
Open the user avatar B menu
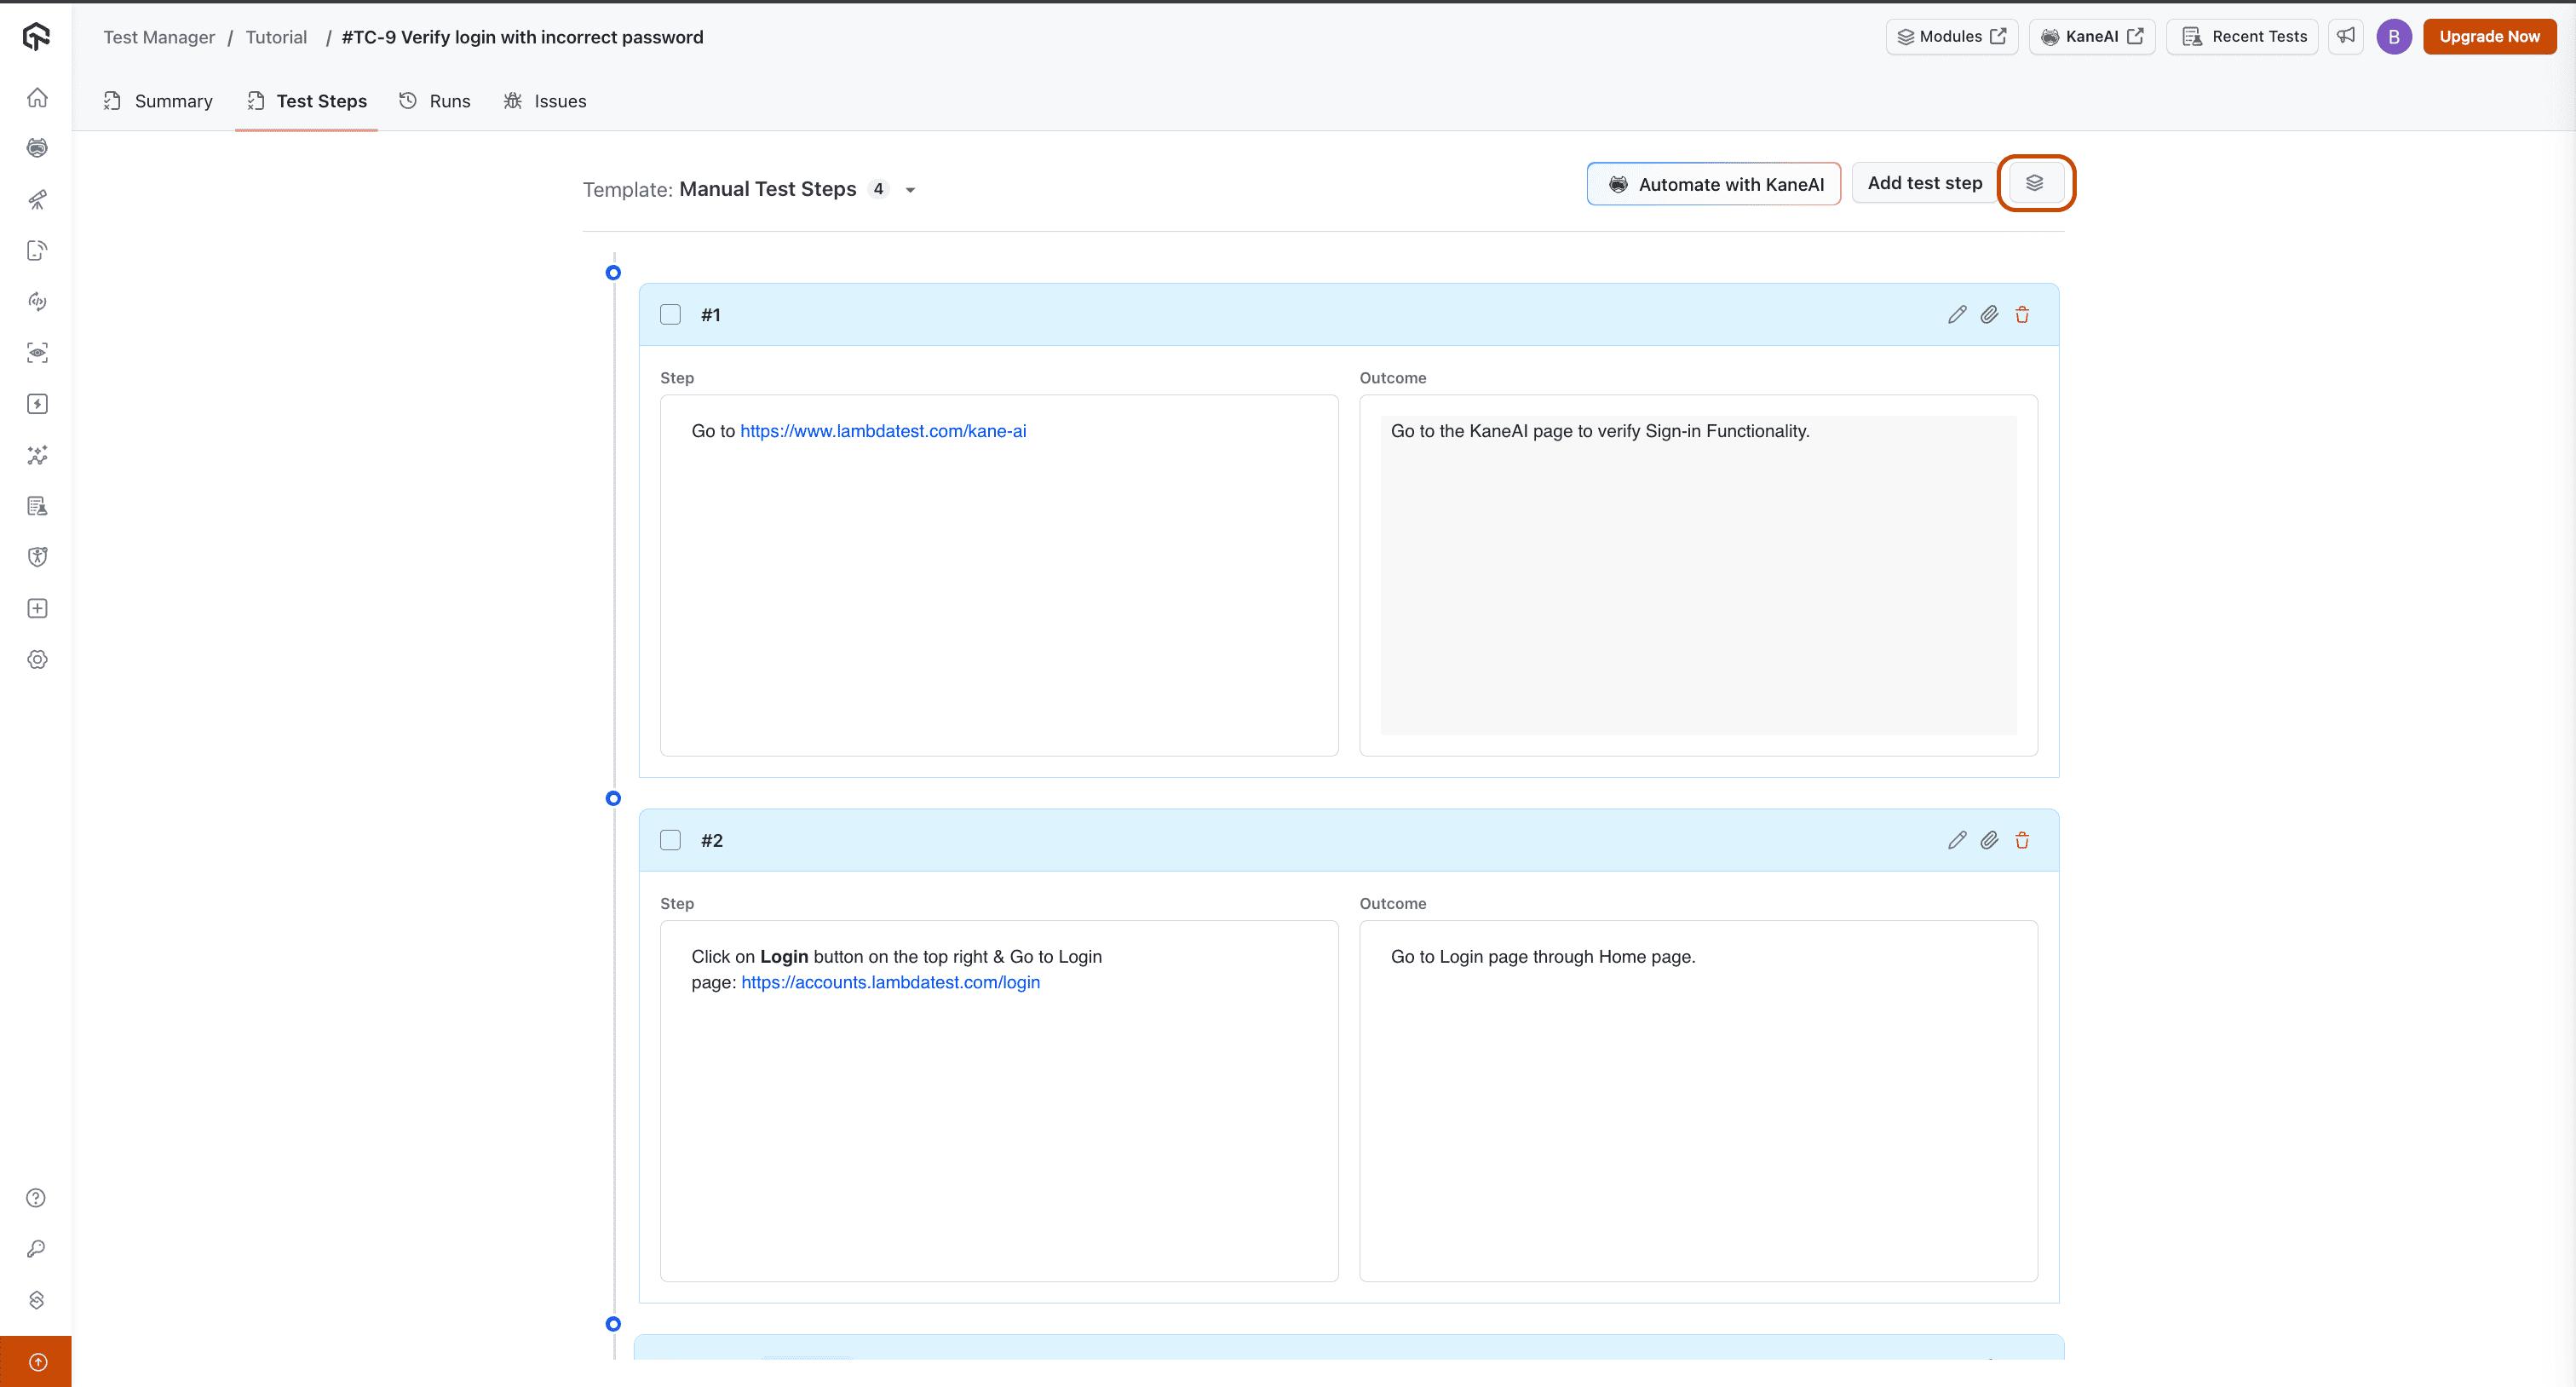2393,36
